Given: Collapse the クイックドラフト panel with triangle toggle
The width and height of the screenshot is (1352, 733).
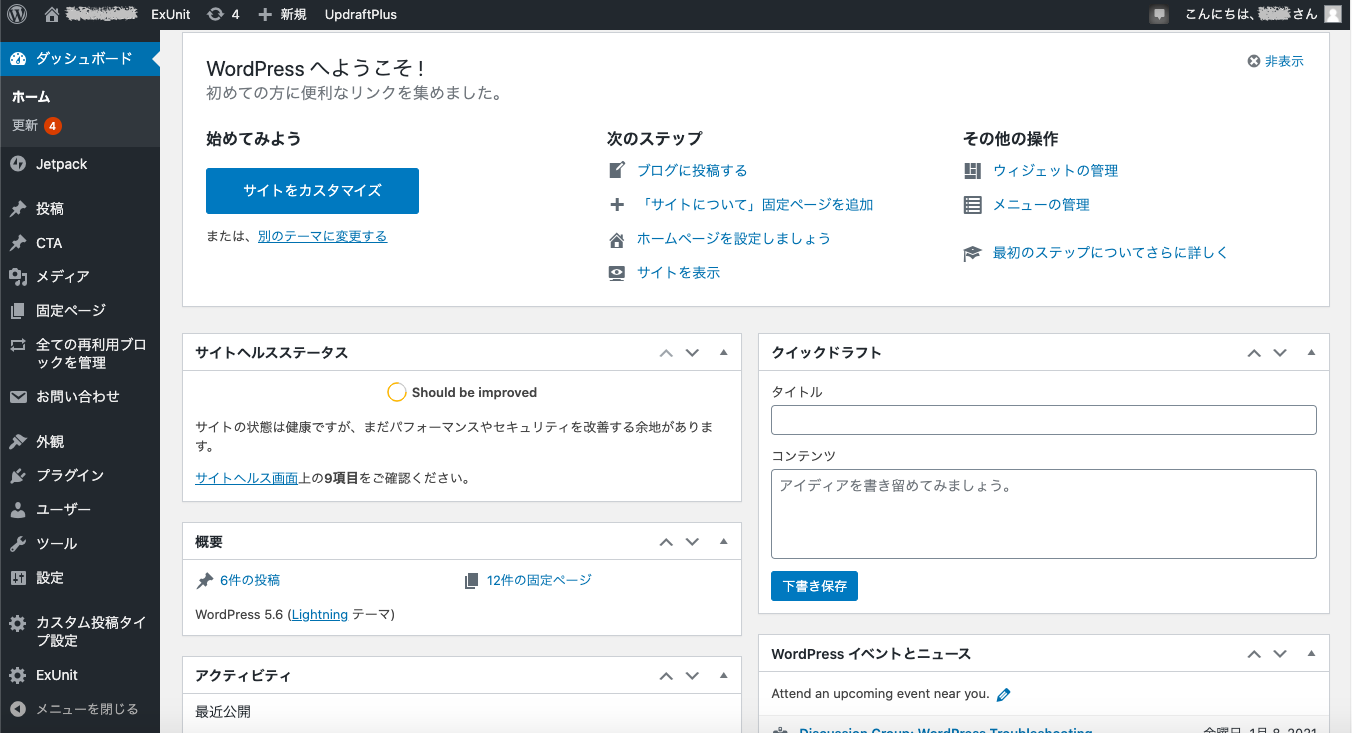Looking at the screenshot, I should tap(1311, 352).
